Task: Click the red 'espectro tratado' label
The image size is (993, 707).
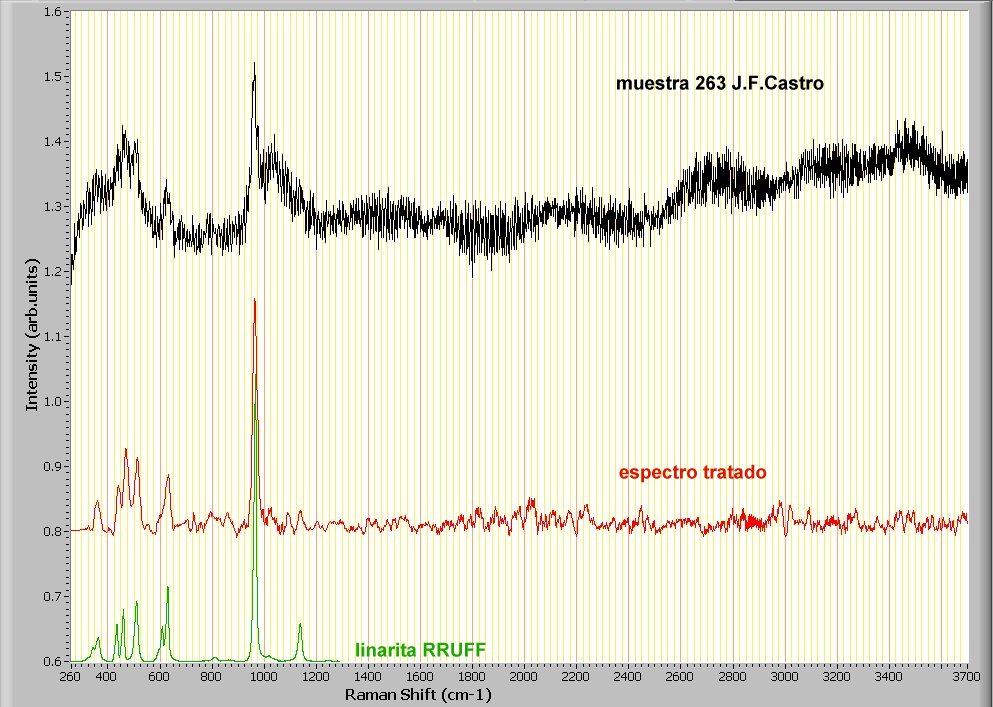Action: pyautogui.click(x=692, y=472)
